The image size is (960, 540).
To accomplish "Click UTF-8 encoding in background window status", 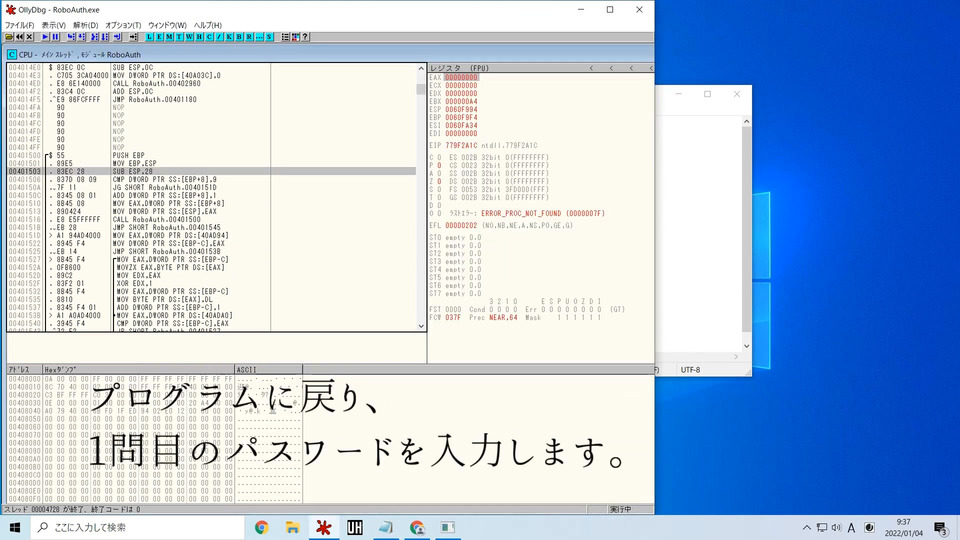I will tap(690, 370).
